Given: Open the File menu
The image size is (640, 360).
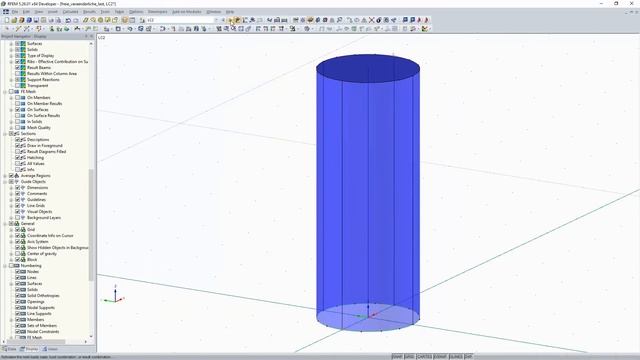Looking at the screenshot, I should tap(15, 12).
